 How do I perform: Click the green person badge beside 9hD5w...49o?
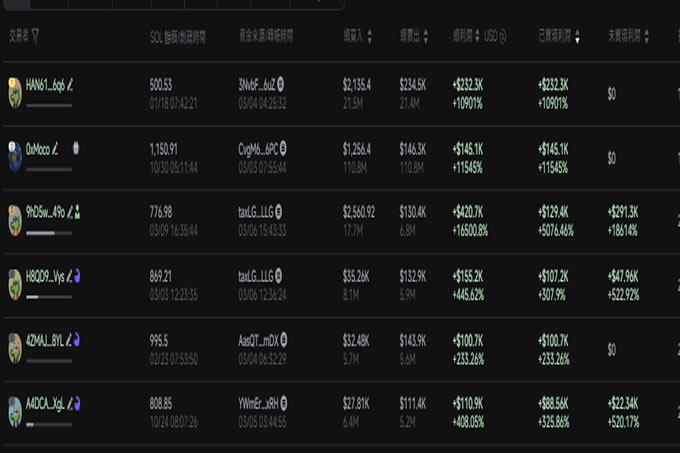coord(77,212)
